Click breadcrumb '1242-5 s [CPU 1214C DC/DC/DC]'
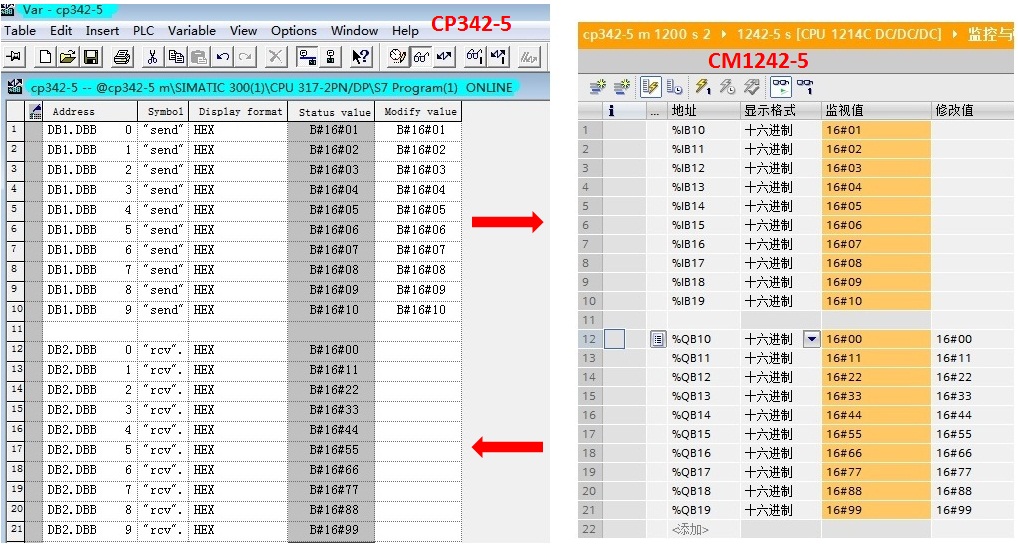1018x545 pixels. pyautogui.click(x=839, y=34)
